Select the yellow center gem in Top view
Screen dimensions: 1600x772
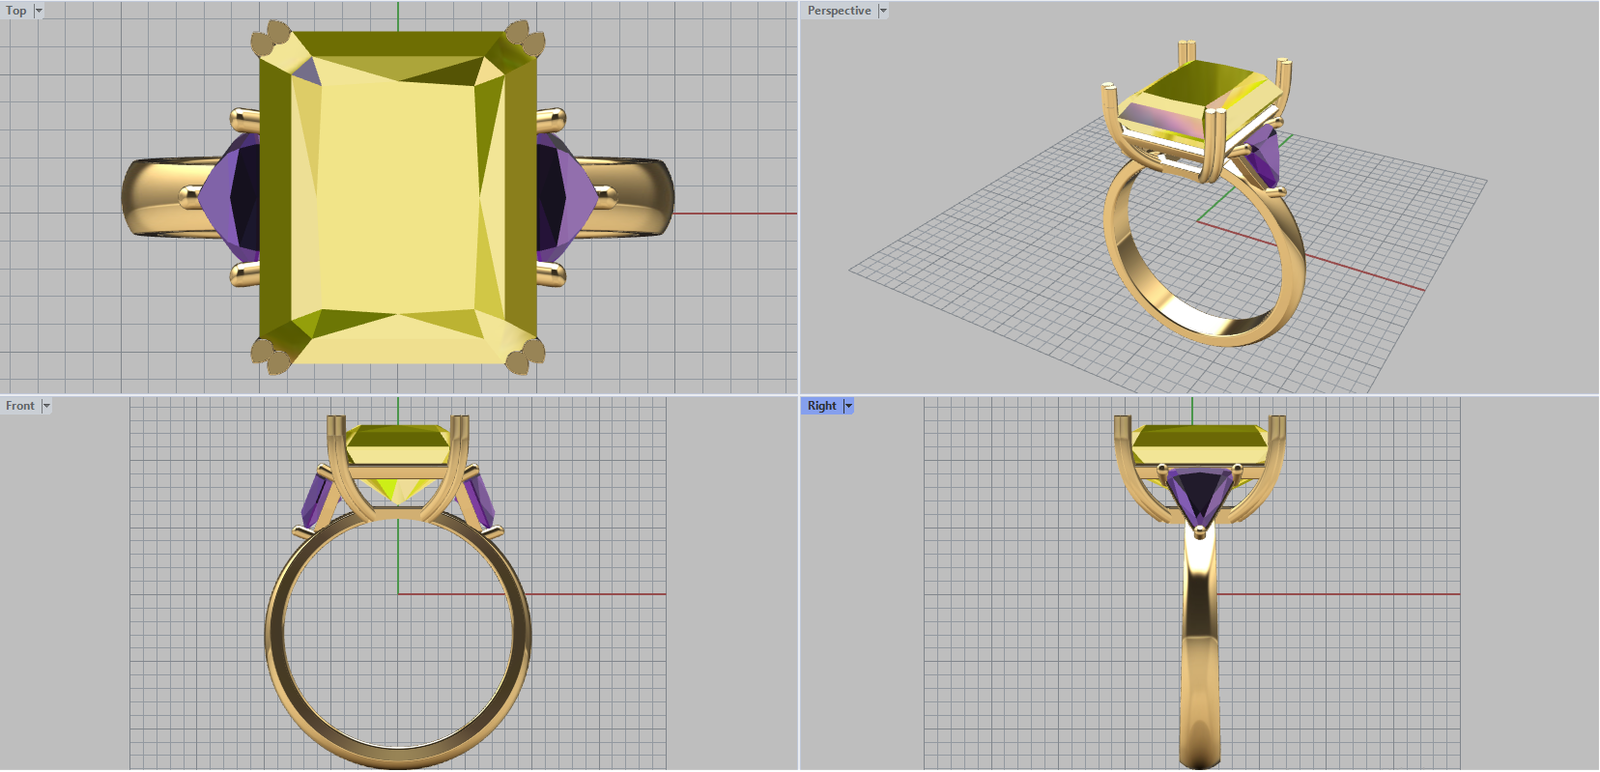398,200
